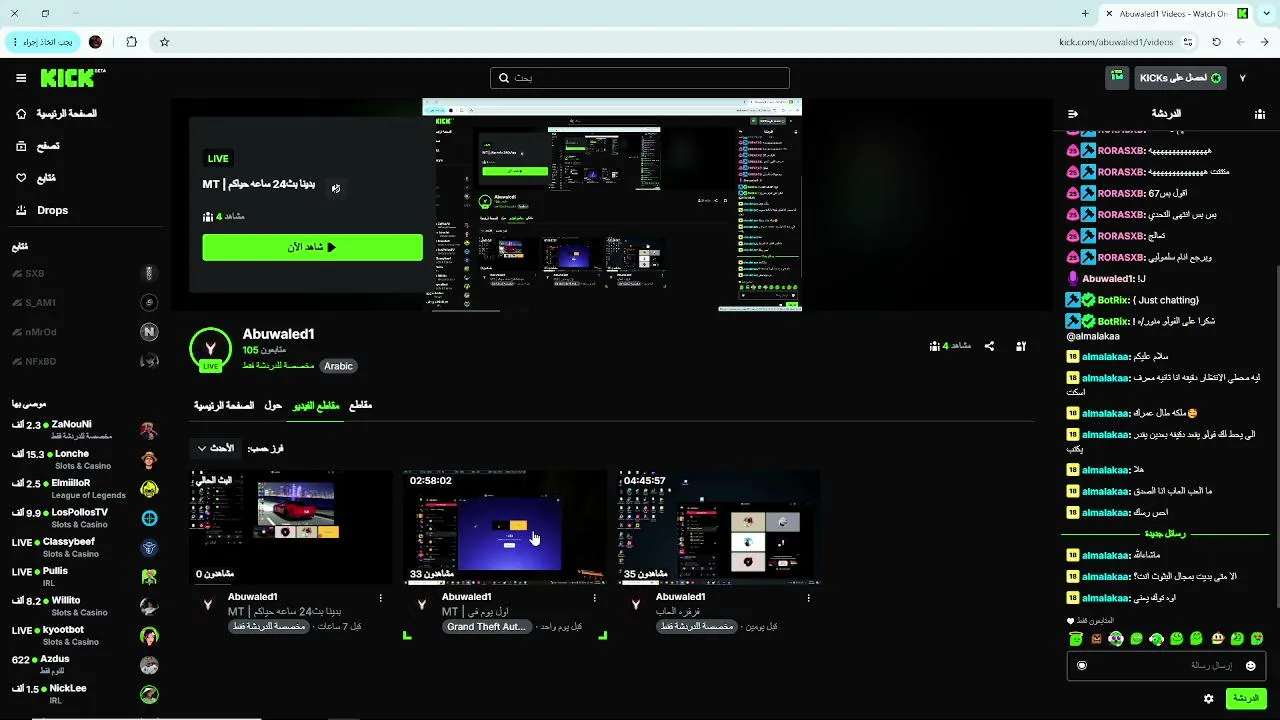Open a new browser tab
This screenshot has height=720, width=1280.
[x=1085, y=13]
